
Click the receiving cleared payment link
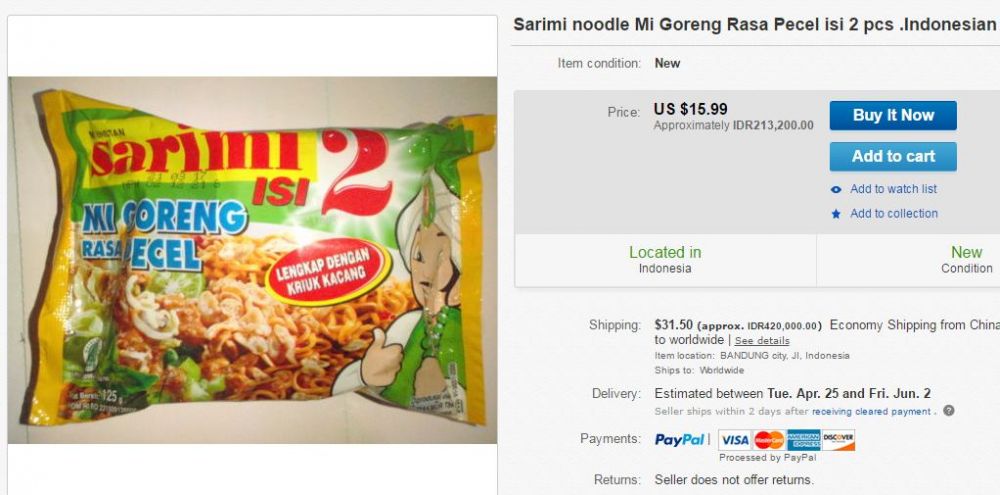point(871,412)
